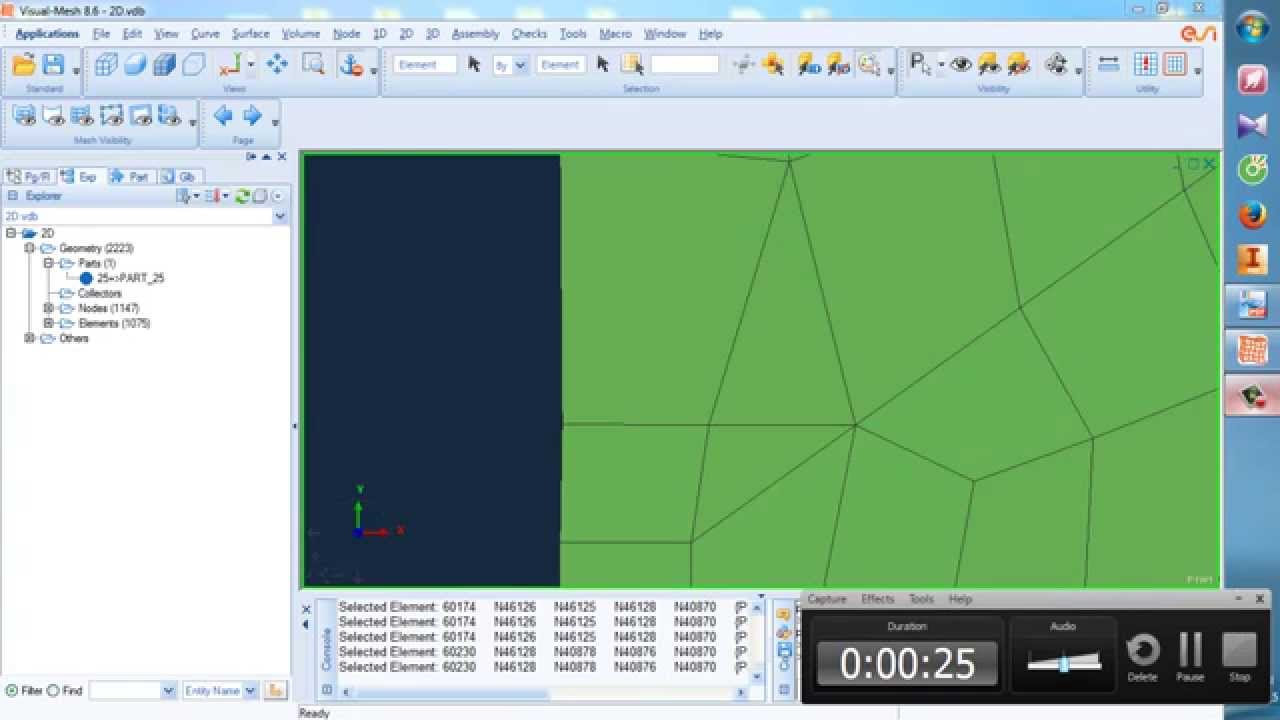Viewport: 1280px width, 720px height.
Task: Click the pan/fit arrows icon
Action: tap(277, 65)
